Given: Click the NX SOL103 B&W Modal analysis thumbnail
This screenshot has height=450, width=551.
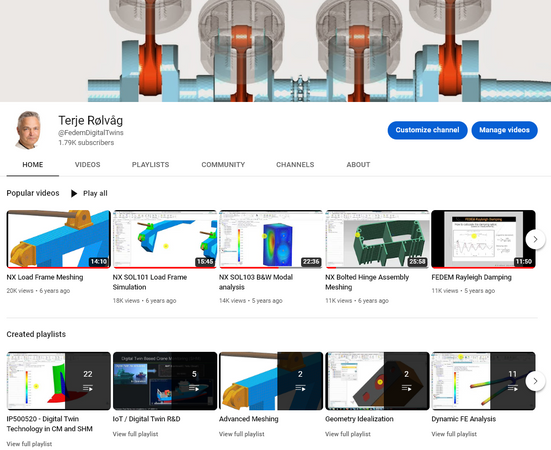Looking at the screenshot, I should (271, 239).
